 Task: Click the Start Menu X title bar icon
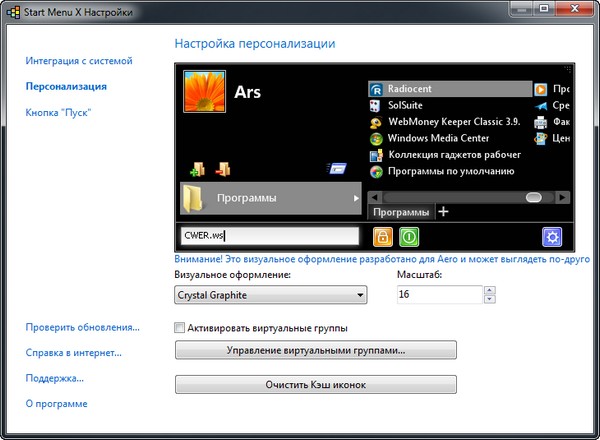[x=13, y=12]
